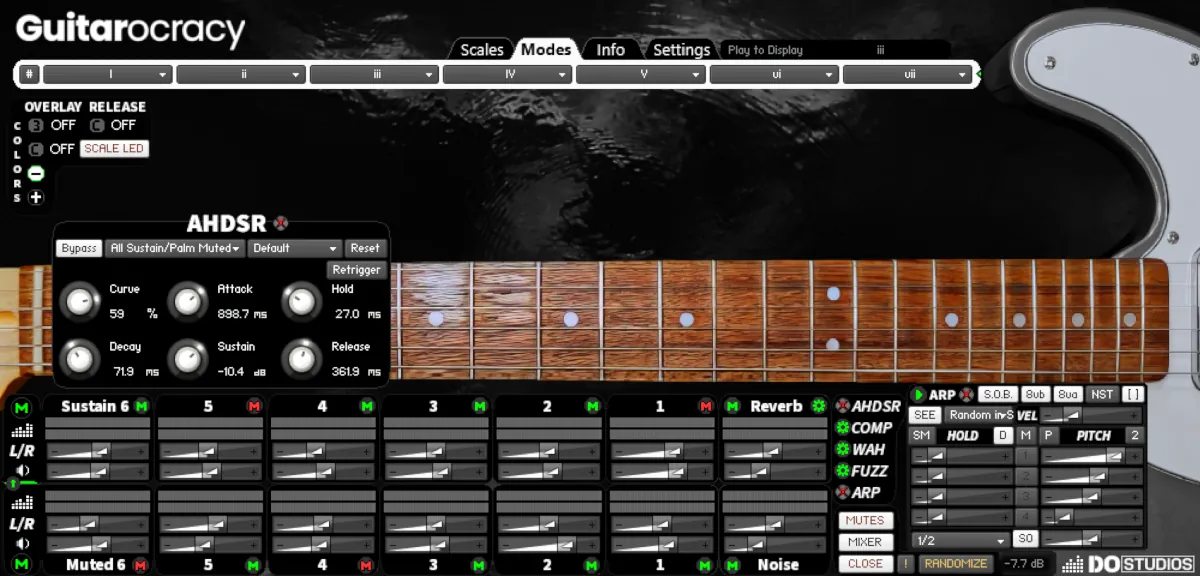
Task: Open the MIXER panel
Action: pyautogui.click(x=865, y=542)
